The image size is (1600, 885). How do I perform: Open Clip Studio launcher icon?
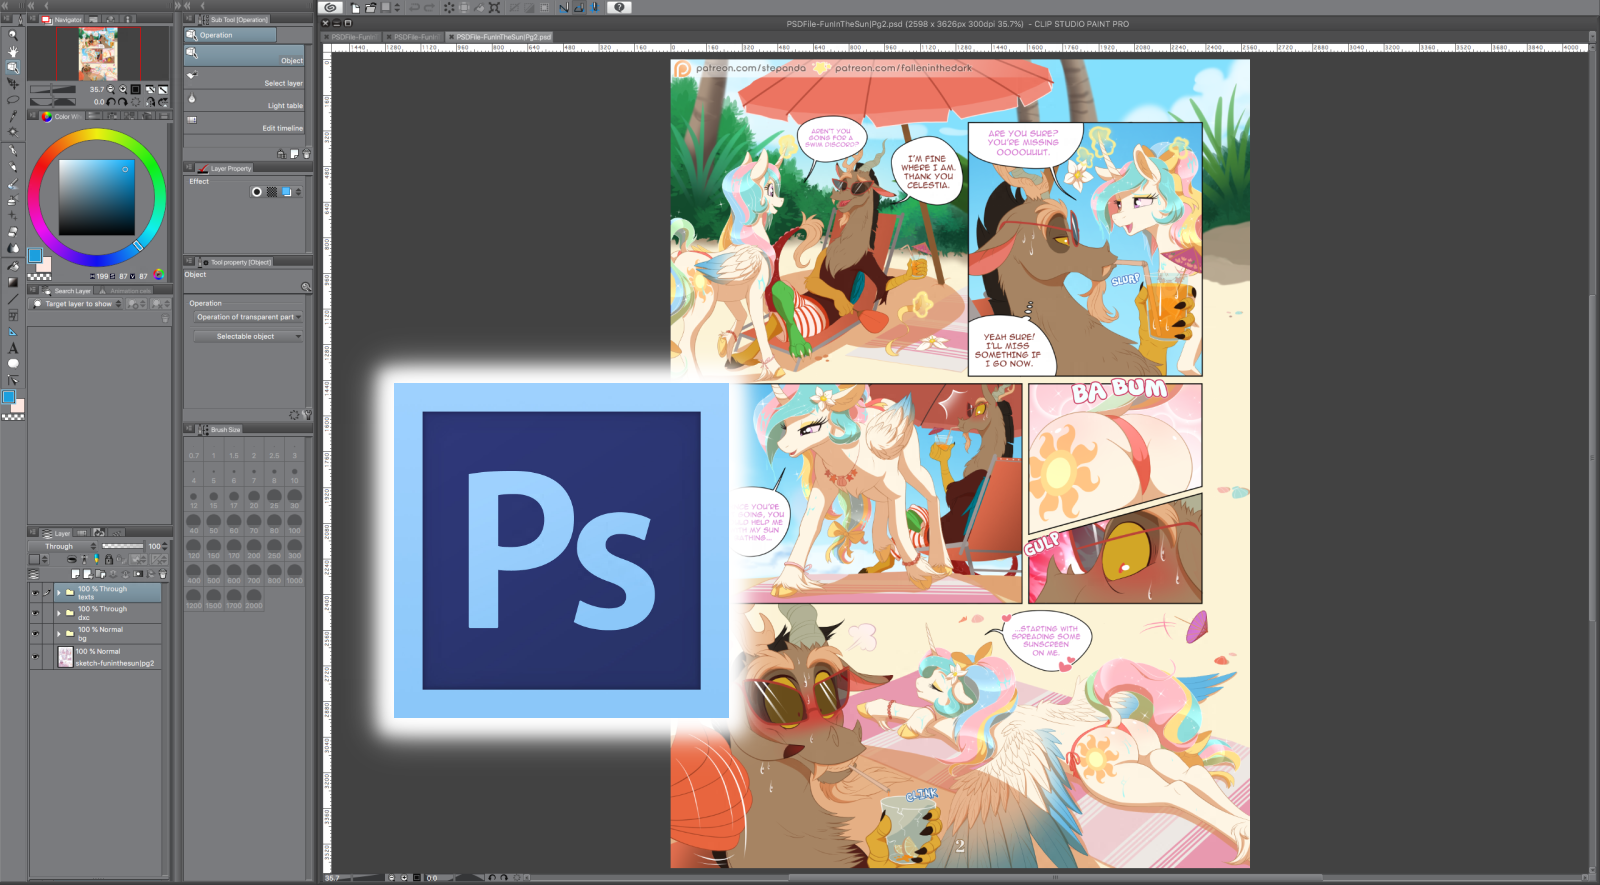(330, 8)
